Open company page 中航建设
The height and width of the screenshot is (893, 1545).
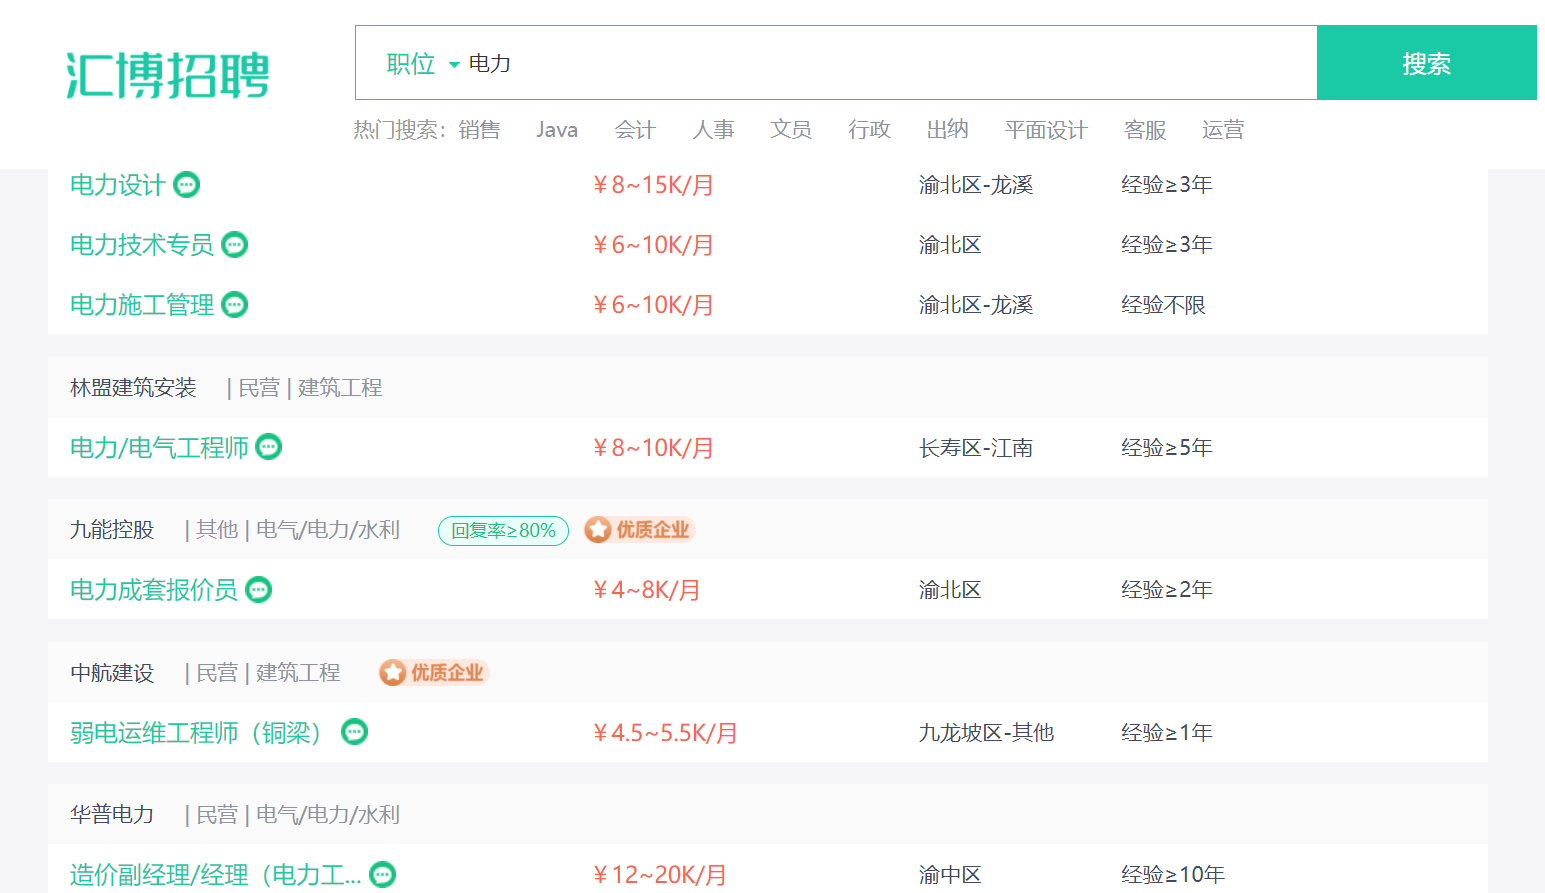(112, 673)
